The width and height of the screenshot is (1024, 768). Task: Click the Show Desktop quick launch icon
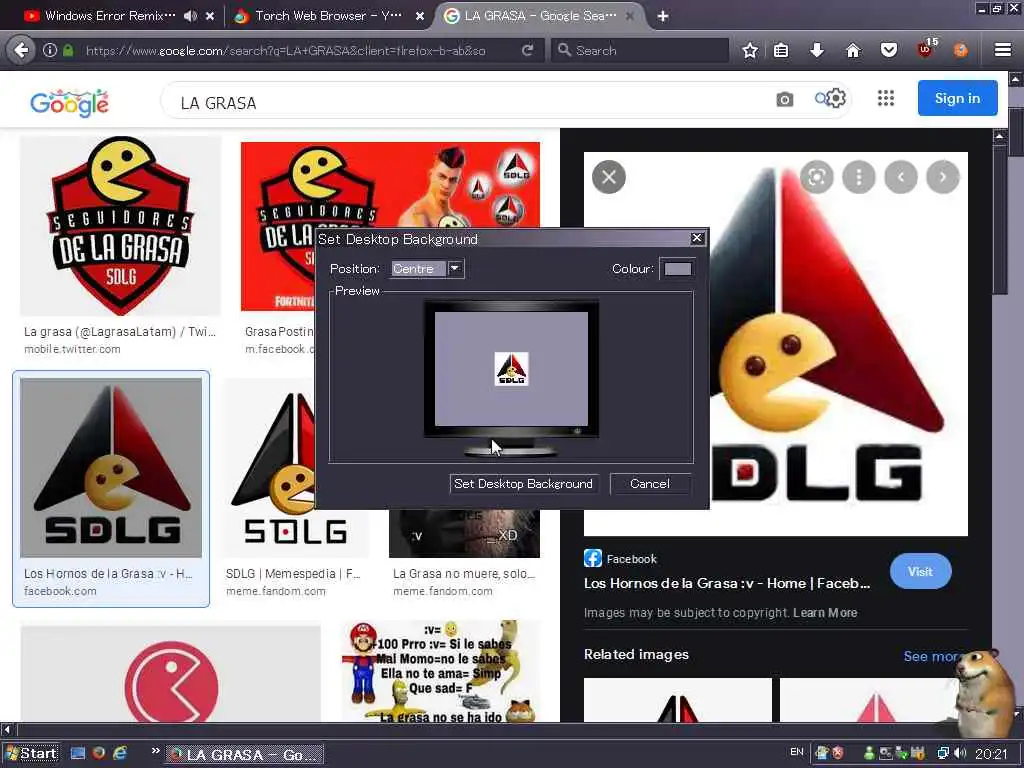click(78, 753)
